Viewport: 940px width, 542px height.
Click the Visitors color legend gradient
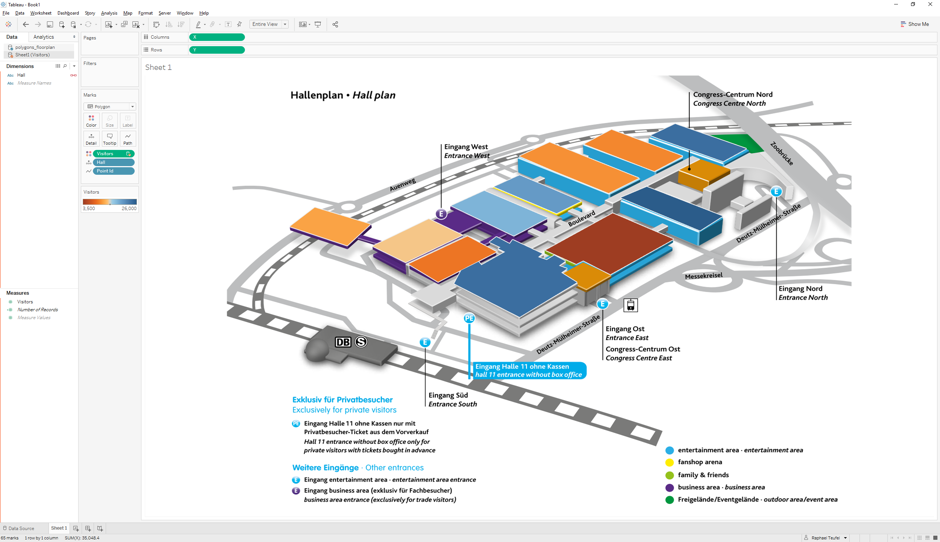(x=110, y=202)
